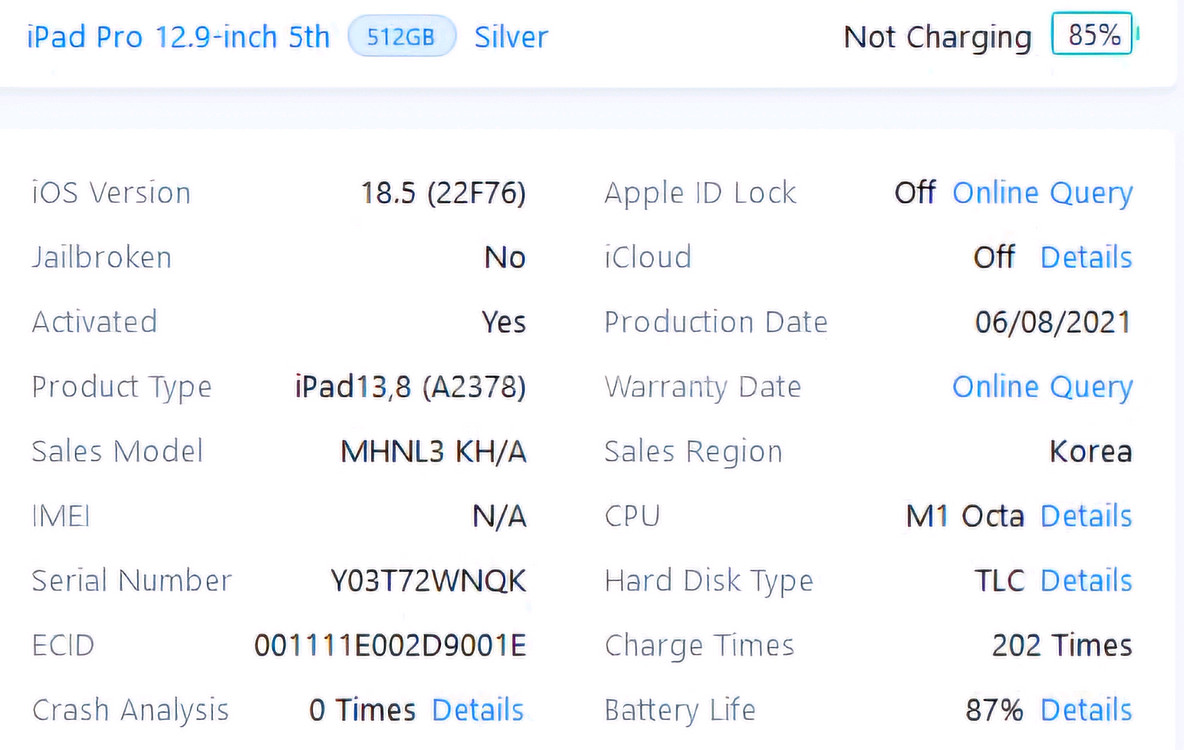Select the Sales Model MHNL3 KH/A value
The image size is (1184, 750).
click(x=433, y=452)
